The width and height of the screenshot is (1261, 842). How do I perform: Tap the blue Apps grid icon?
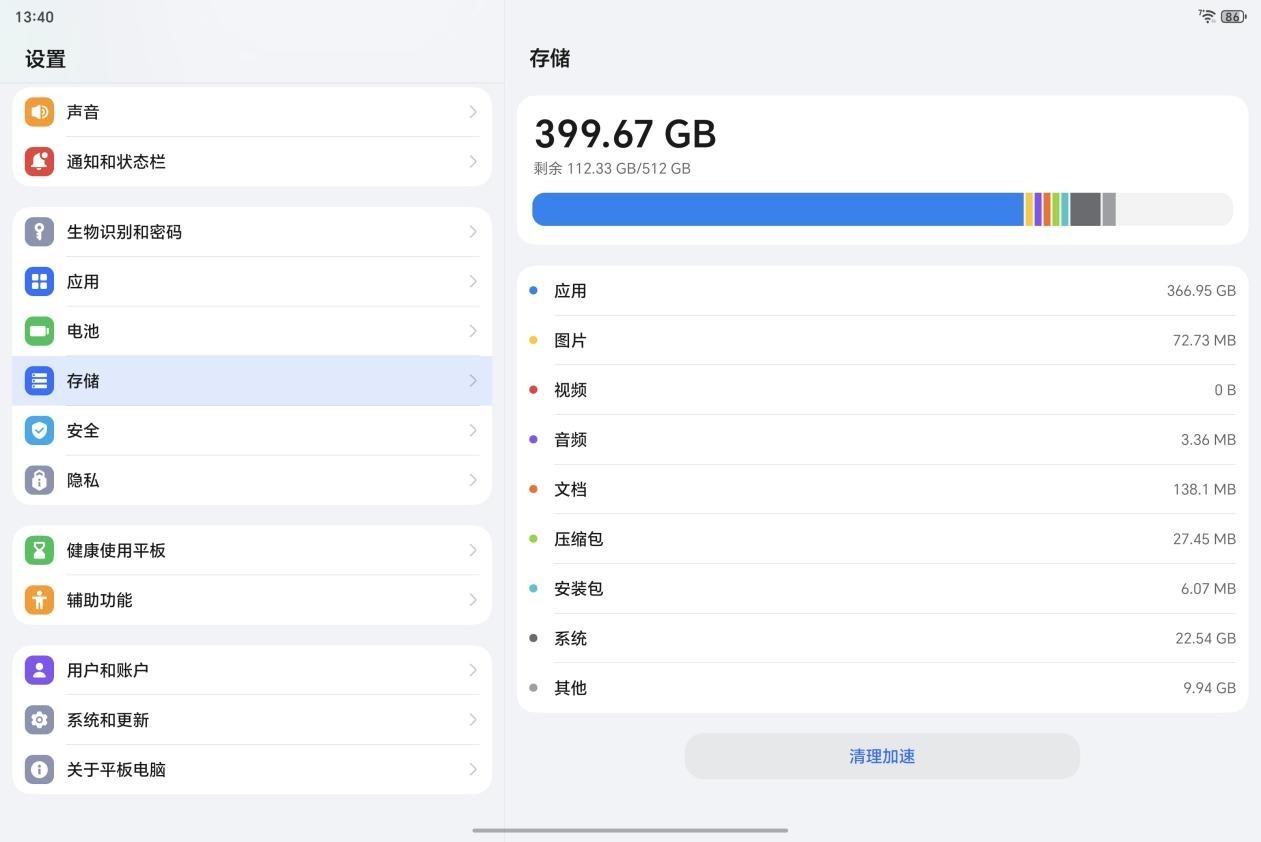coord(39,282)
